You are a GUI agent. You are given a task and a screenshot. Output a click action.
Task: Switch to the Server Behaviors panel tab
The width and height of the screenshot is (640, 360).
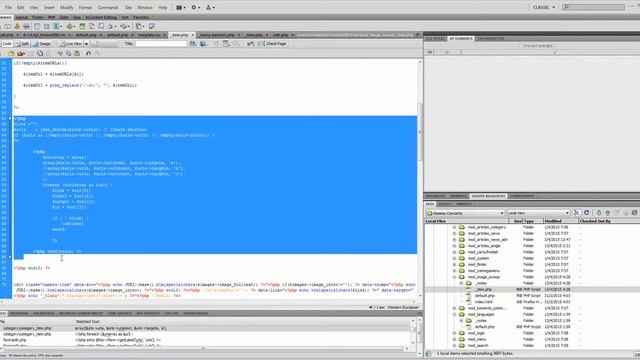[488, 196]
